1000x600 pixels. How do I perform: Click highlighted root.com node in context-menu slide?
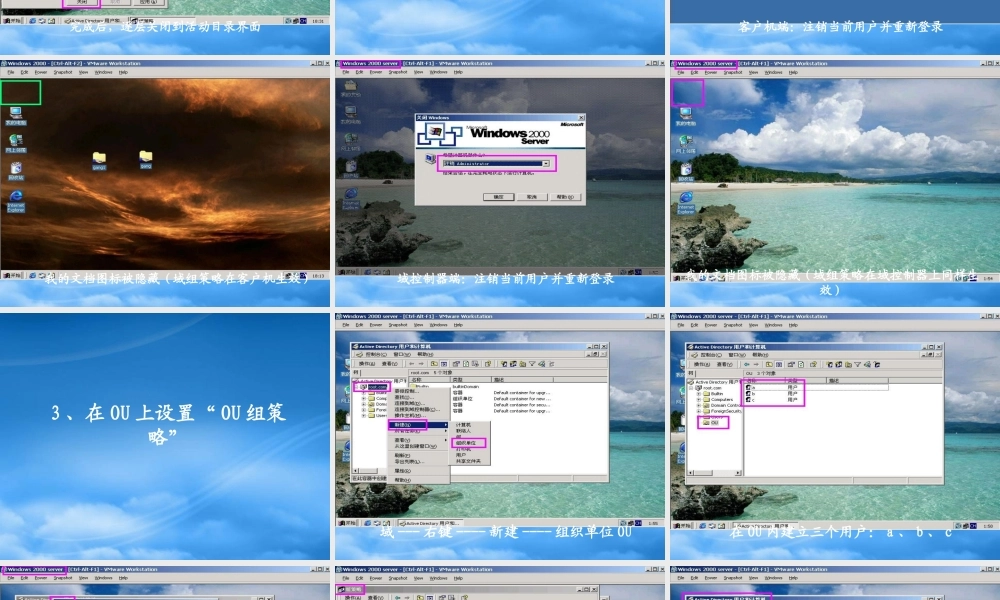(x=378, y=386)
